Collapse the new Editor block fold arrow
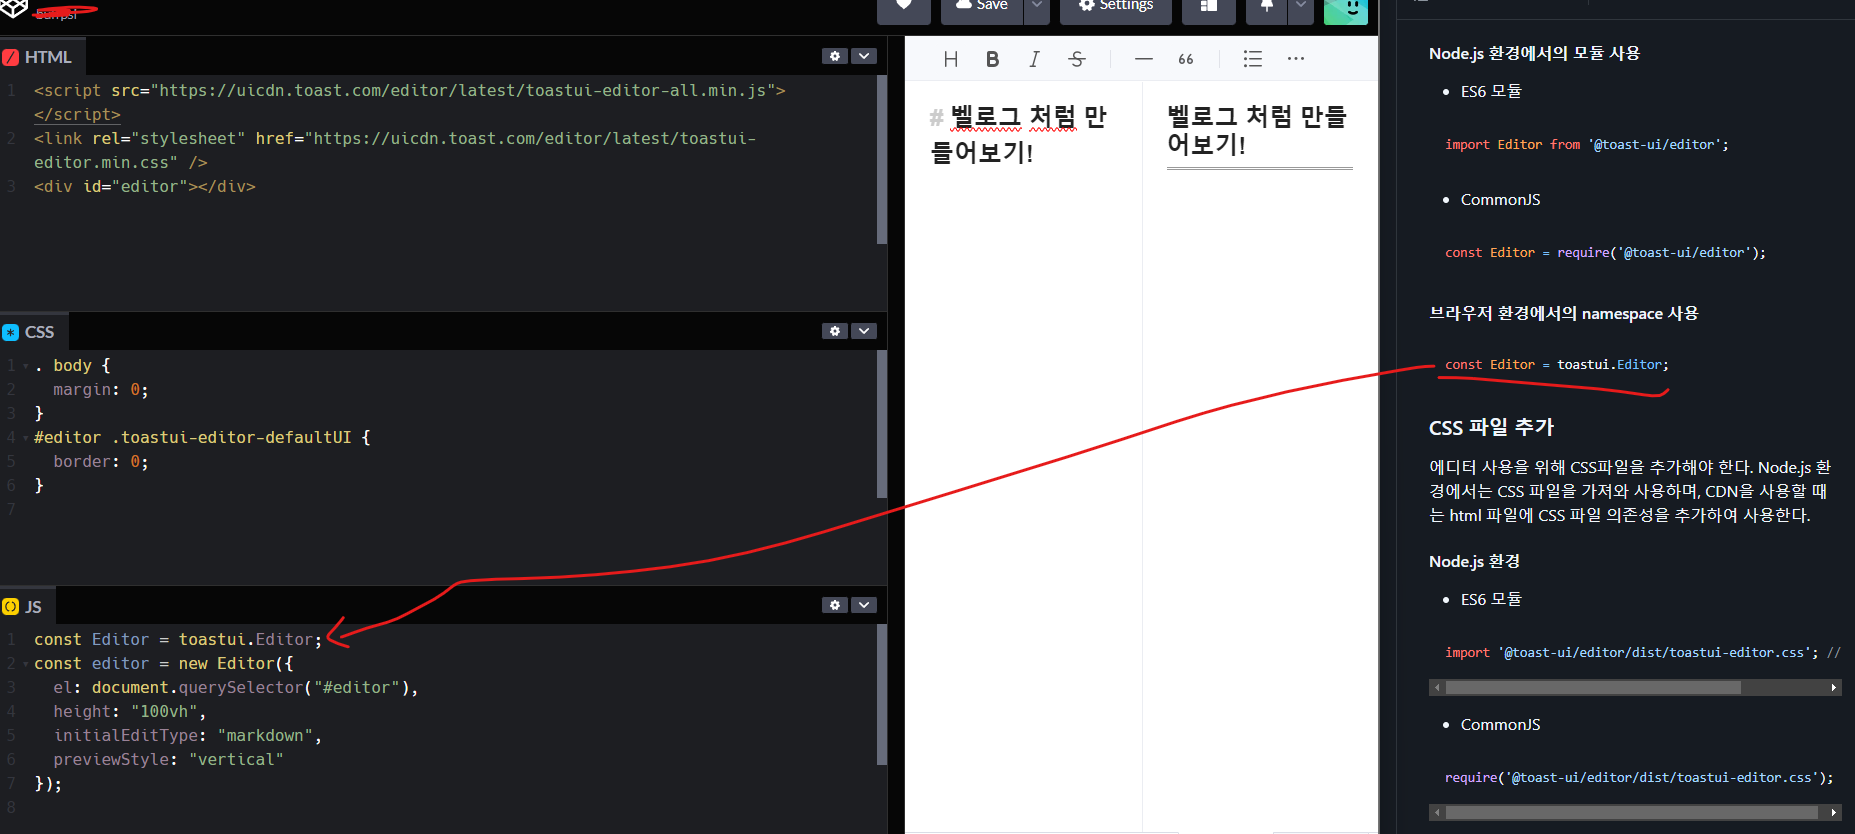The width and height of the screenshot is (1855, 834). point(25,664)
